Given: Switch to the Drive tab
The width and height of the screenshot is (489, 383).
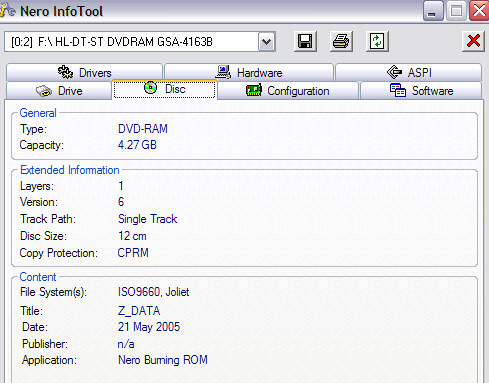Looking at the screenshot, I should pos(59,91).
